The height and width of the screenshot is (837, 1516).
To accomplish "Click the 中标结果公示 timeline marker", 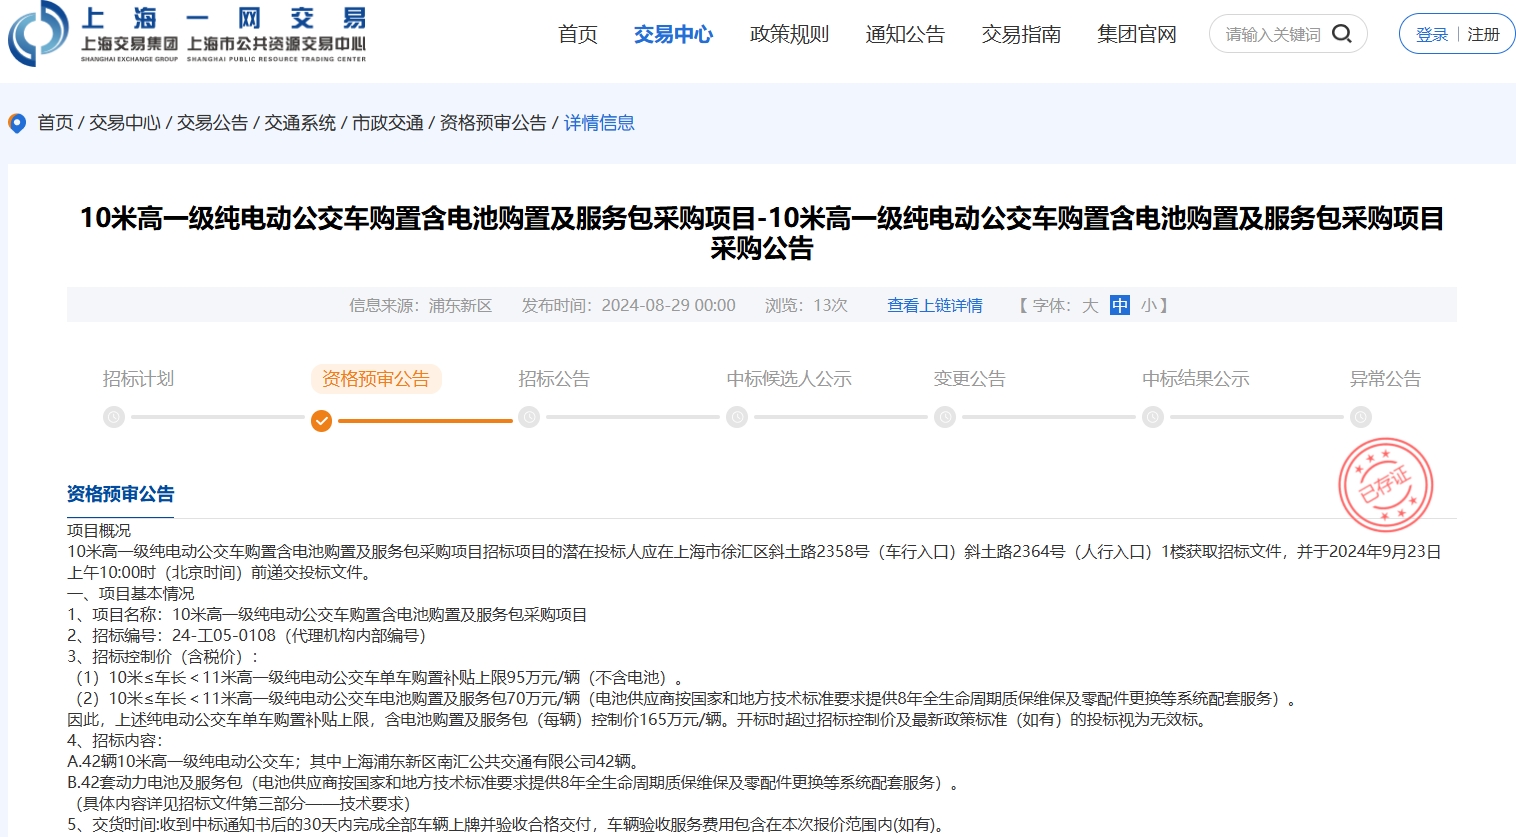I will point(1153,417).
